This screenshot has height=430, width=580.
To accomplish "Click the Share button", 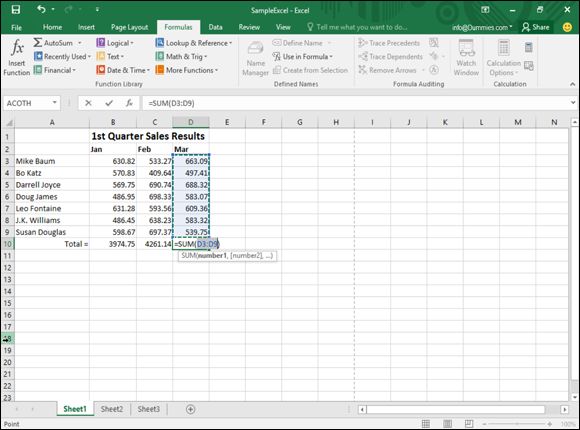I will 536,27.
